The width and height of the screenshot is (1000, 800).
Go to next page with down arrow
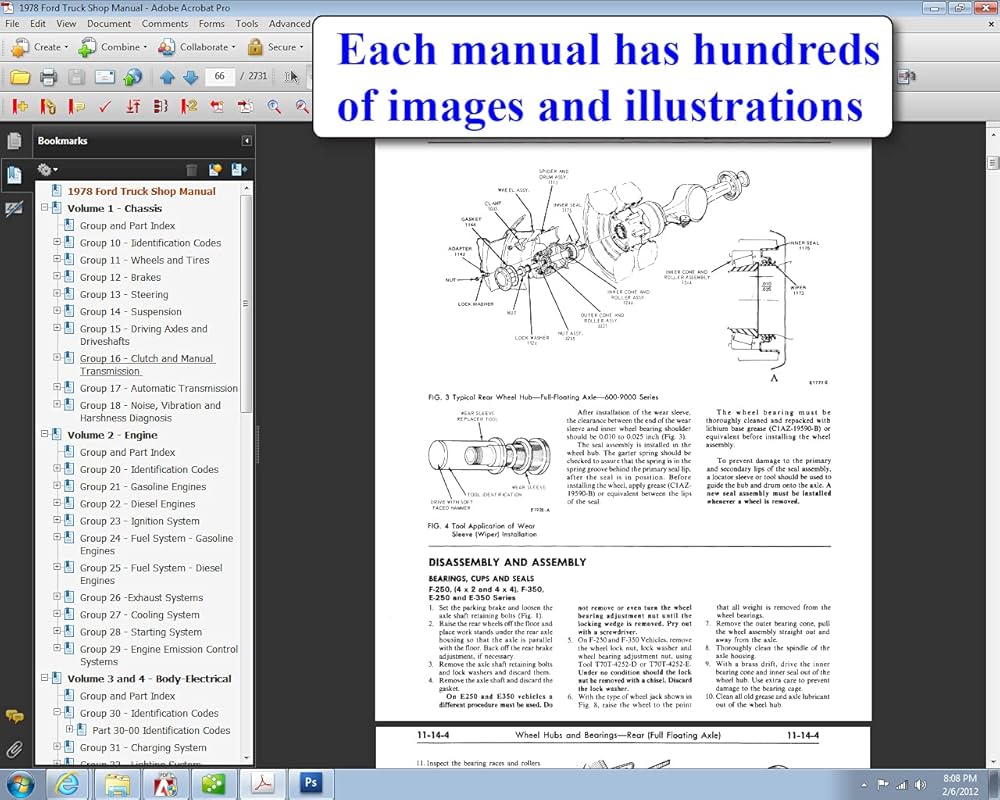click(190, 77)
